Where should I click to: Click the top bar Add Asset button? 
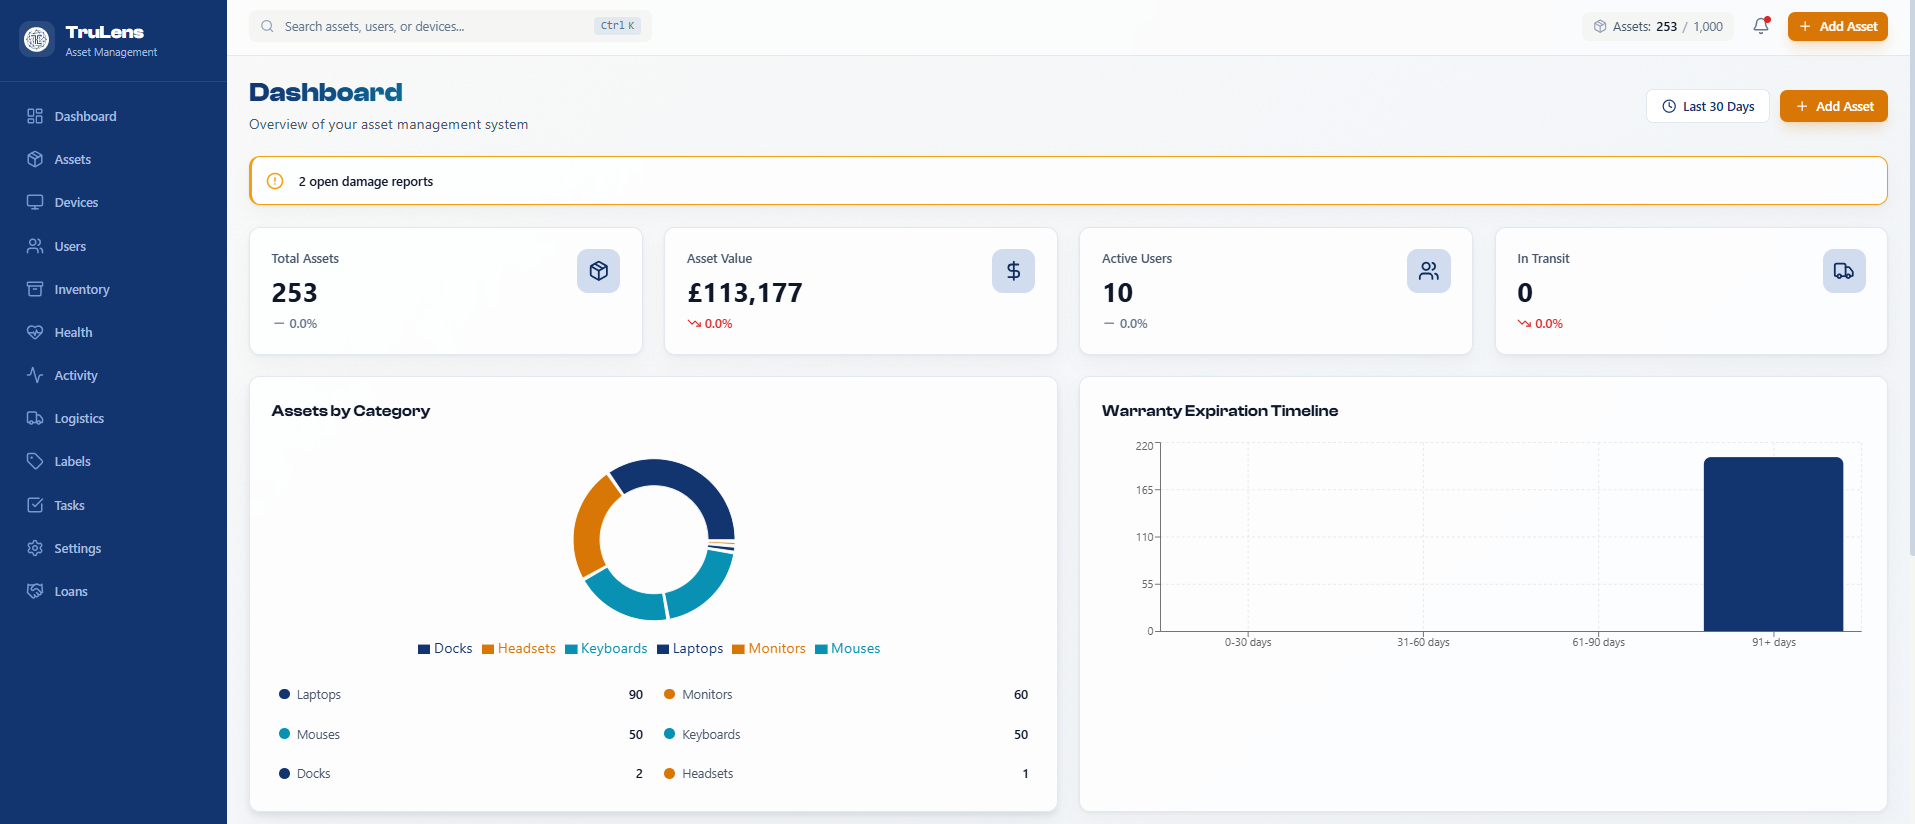[1837, 26]
